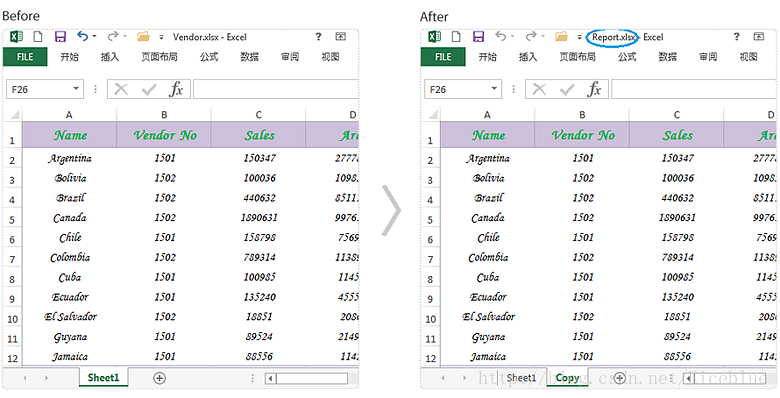
Task: Click the Argentina cell in Vendor.xlsx
Action: [x=70, y=158]
